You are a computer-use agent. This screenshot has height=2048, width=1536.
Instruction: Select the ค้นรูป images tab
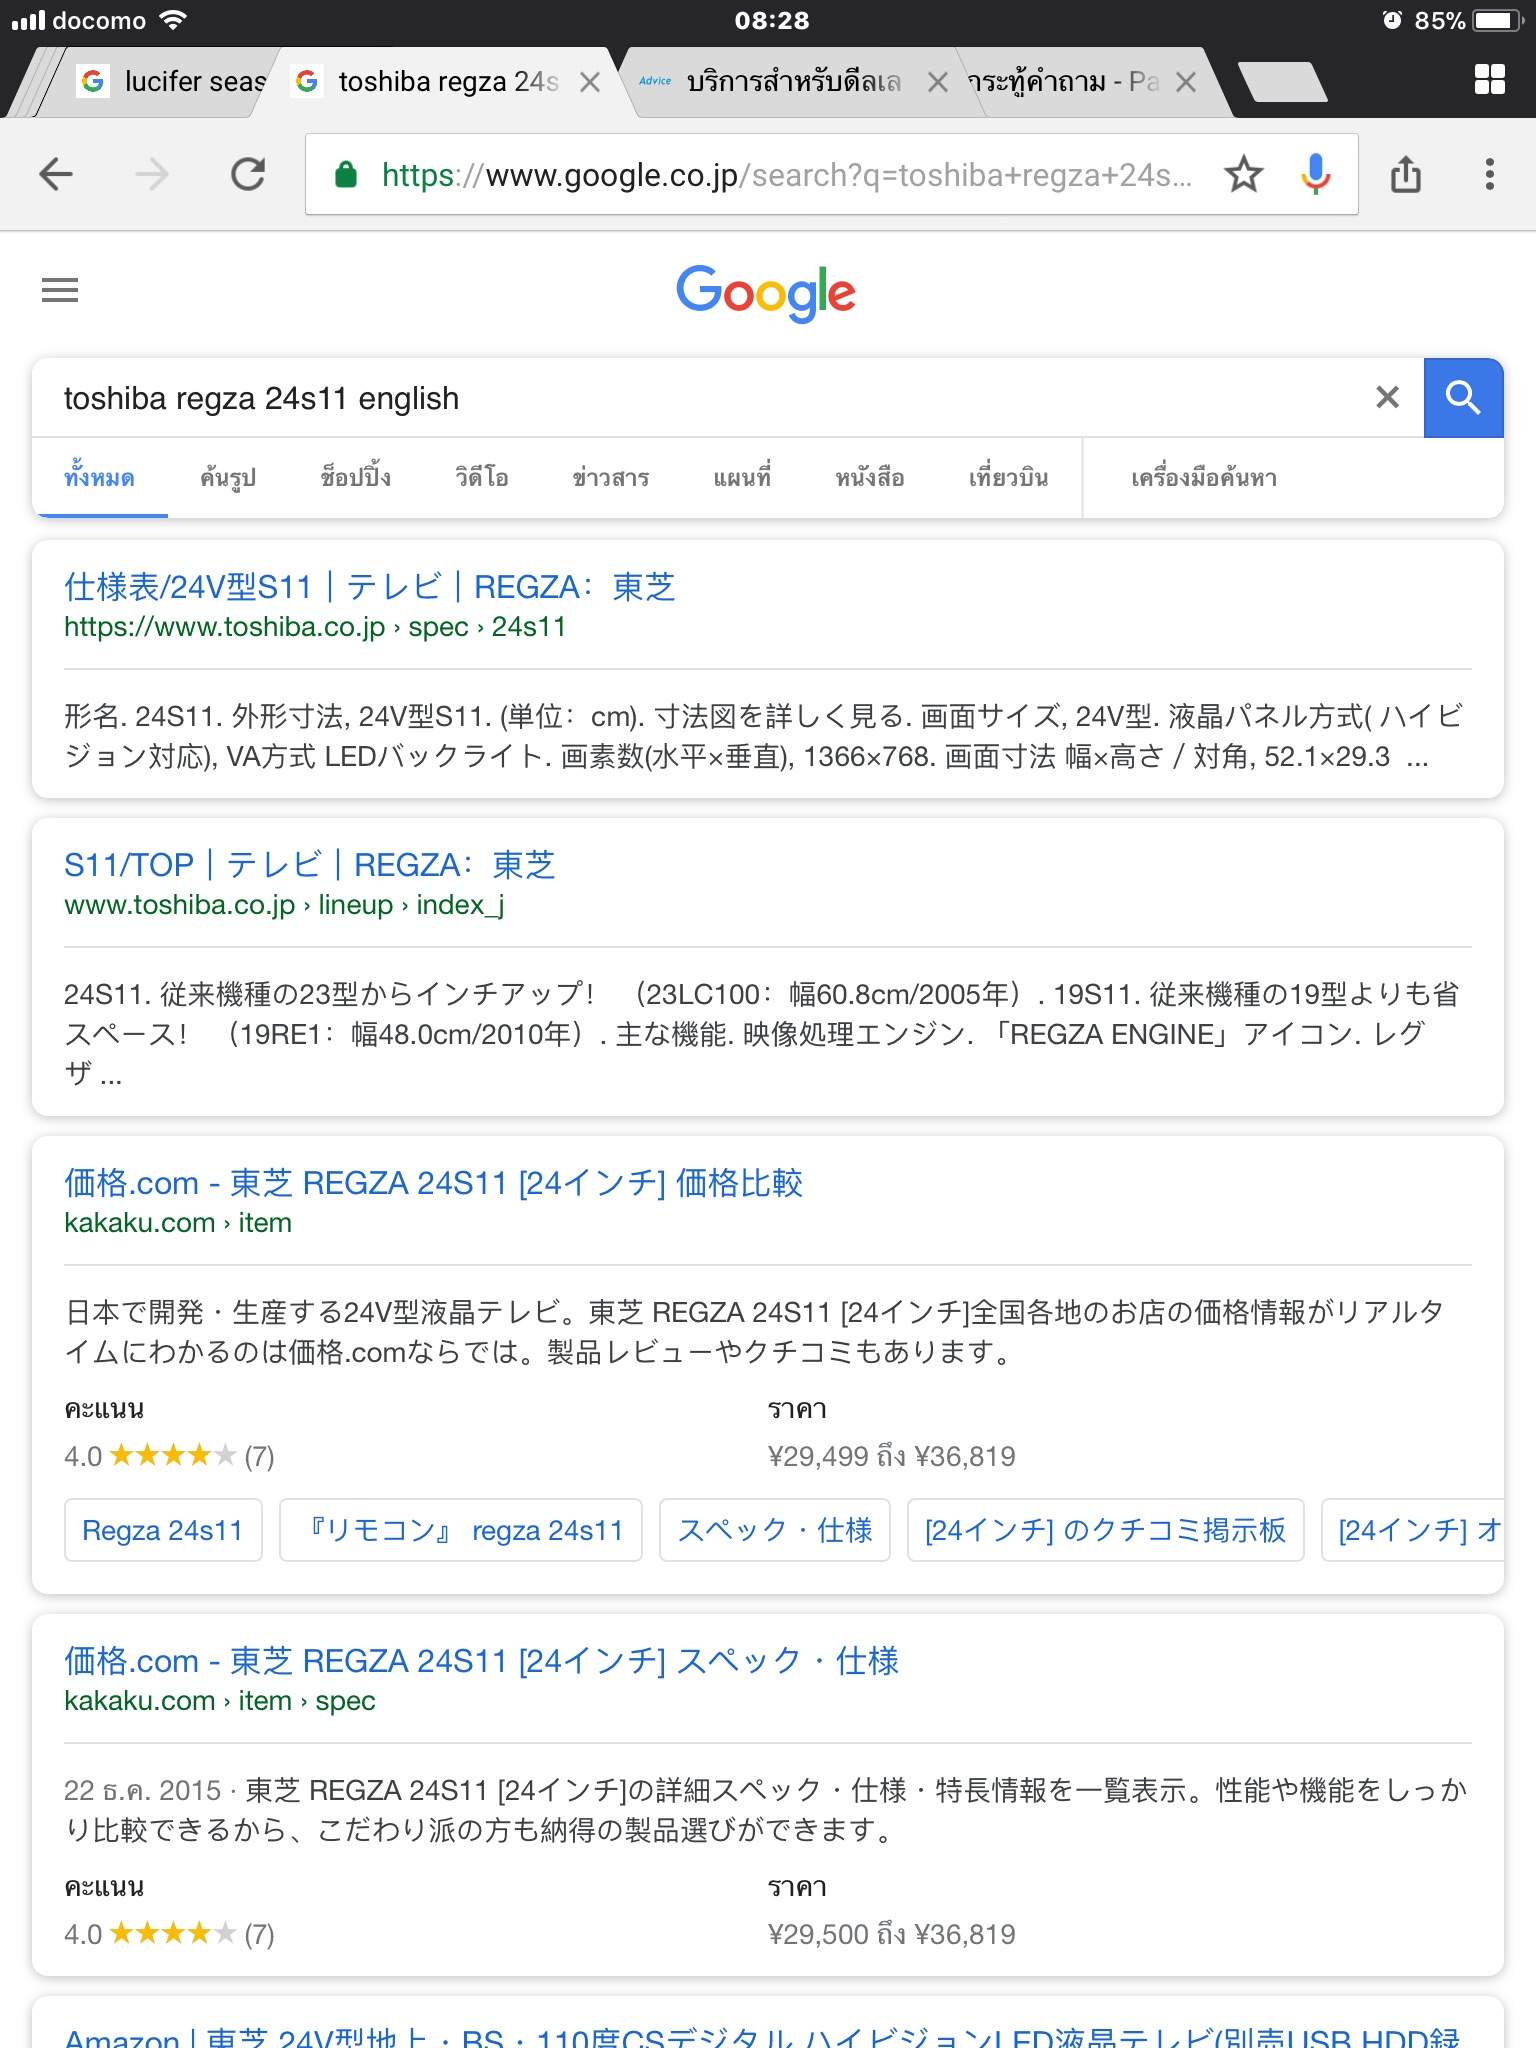click(228, 478)
